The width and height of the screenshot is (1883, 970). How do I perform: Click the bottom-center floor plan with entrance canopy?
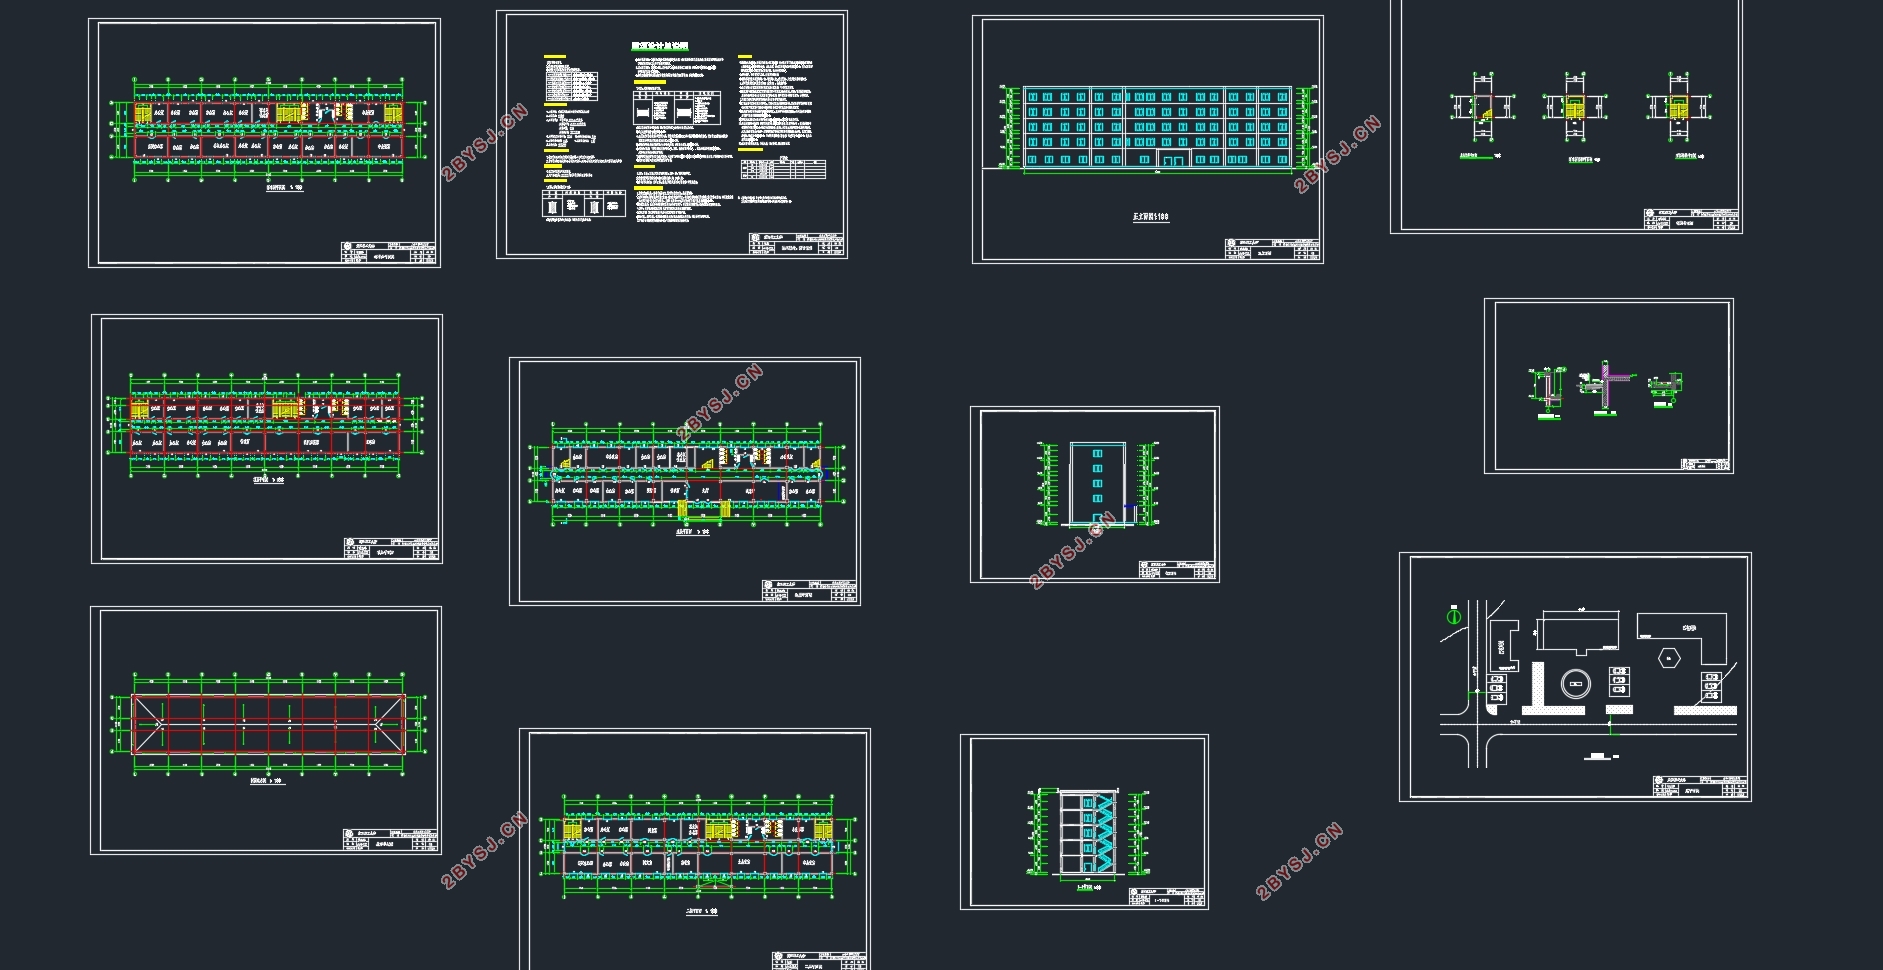(x=695, y=849)
